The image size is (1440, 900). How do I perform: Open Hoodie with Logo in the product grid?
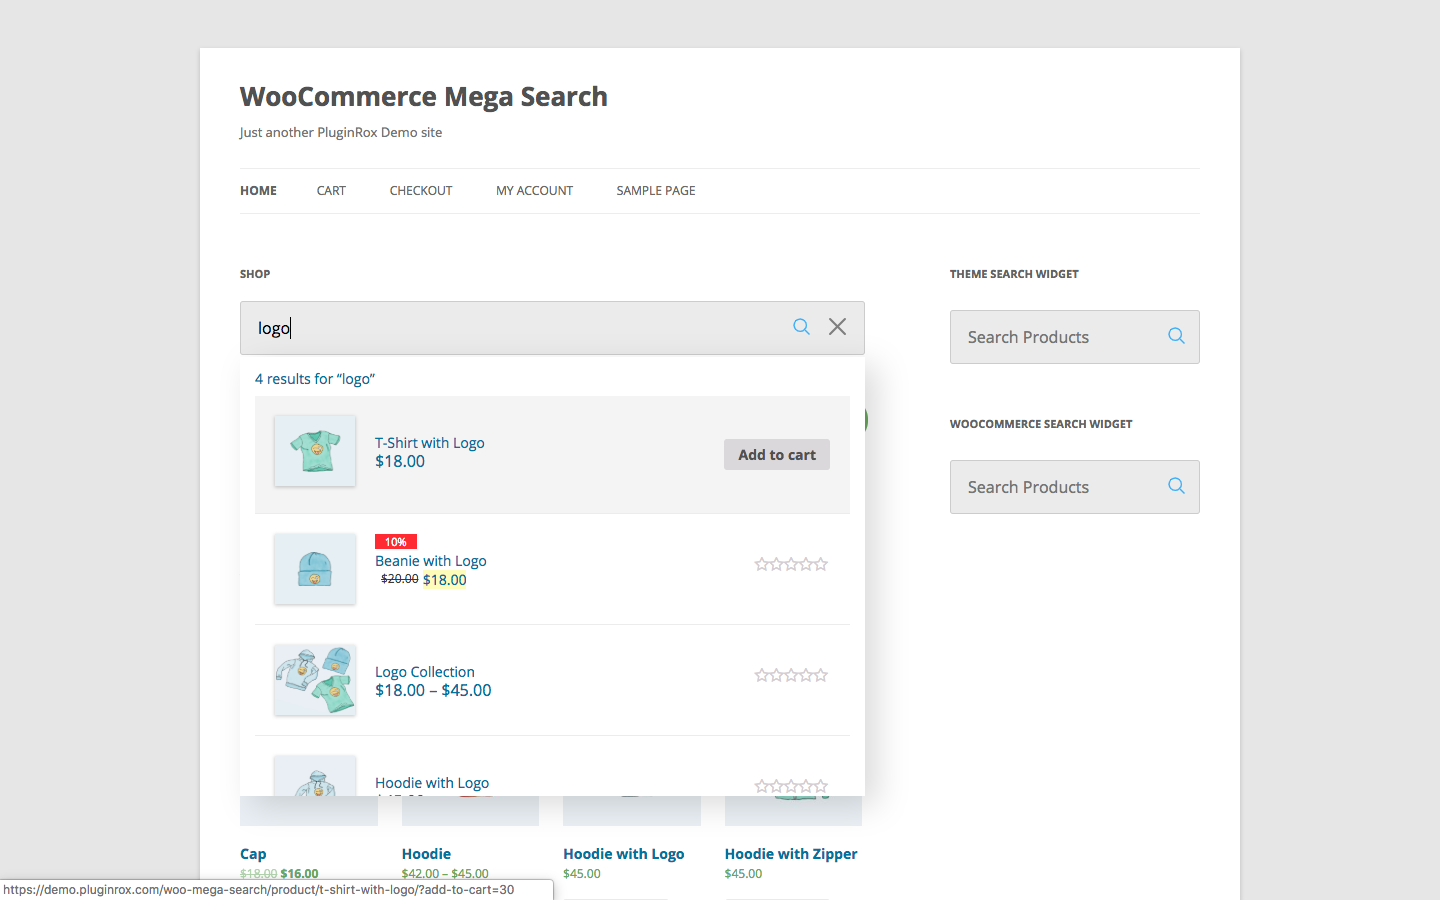tap(624, 854)
